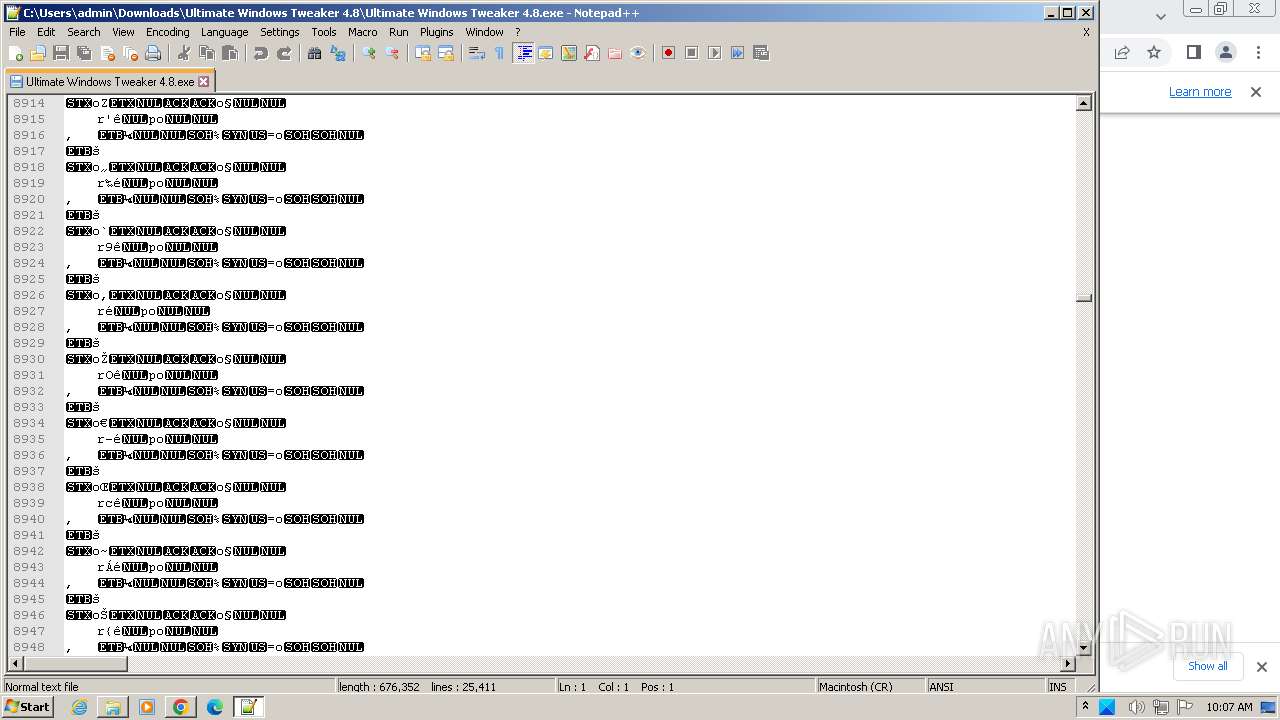This screenshot has height=720, width=1280.
Task: Open the Encoding menu
Action: [168, 32]
